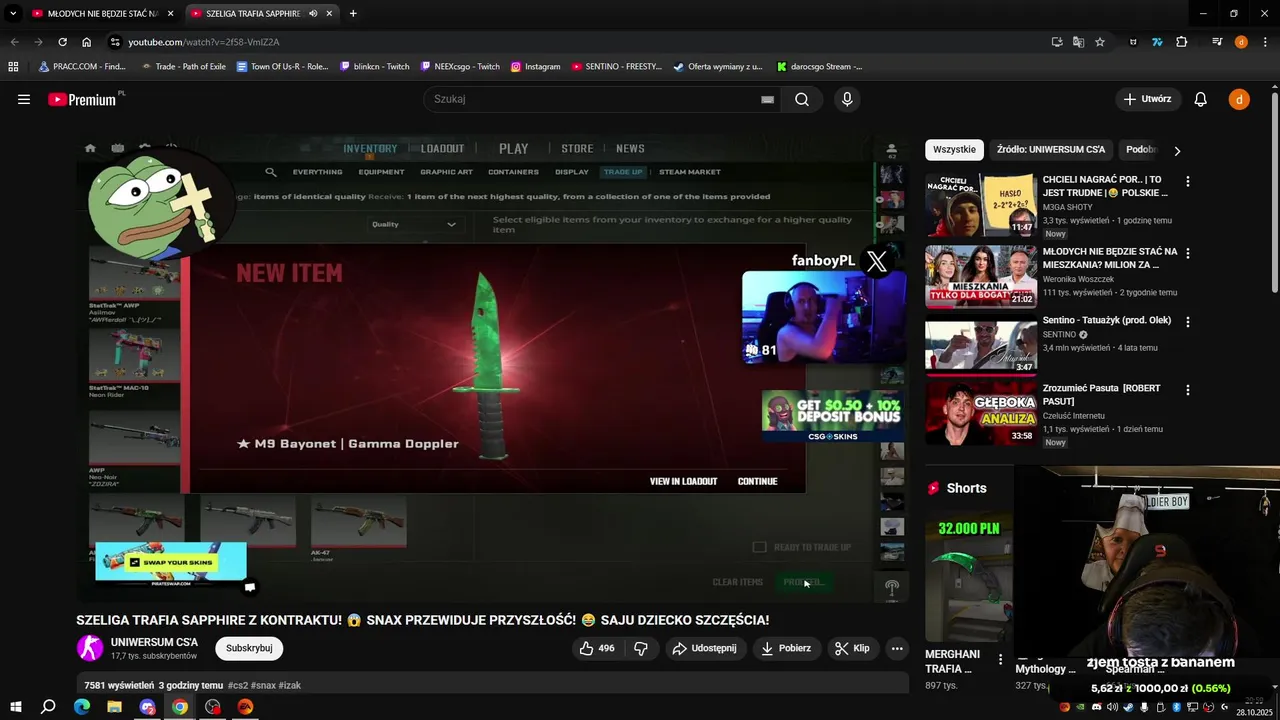The width and height of the screenshot is (1280, 720).
Task: Open the Windows Start menu
Action: [16, 707]
